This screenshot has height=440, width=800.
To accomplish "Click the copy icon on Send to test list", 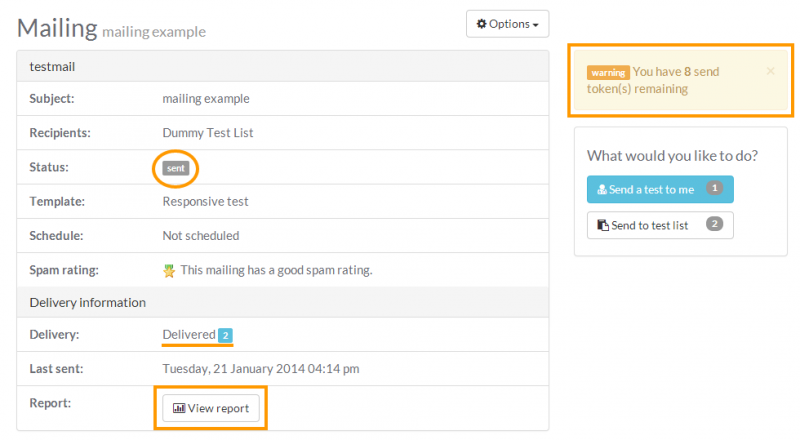I will [602, 225].
